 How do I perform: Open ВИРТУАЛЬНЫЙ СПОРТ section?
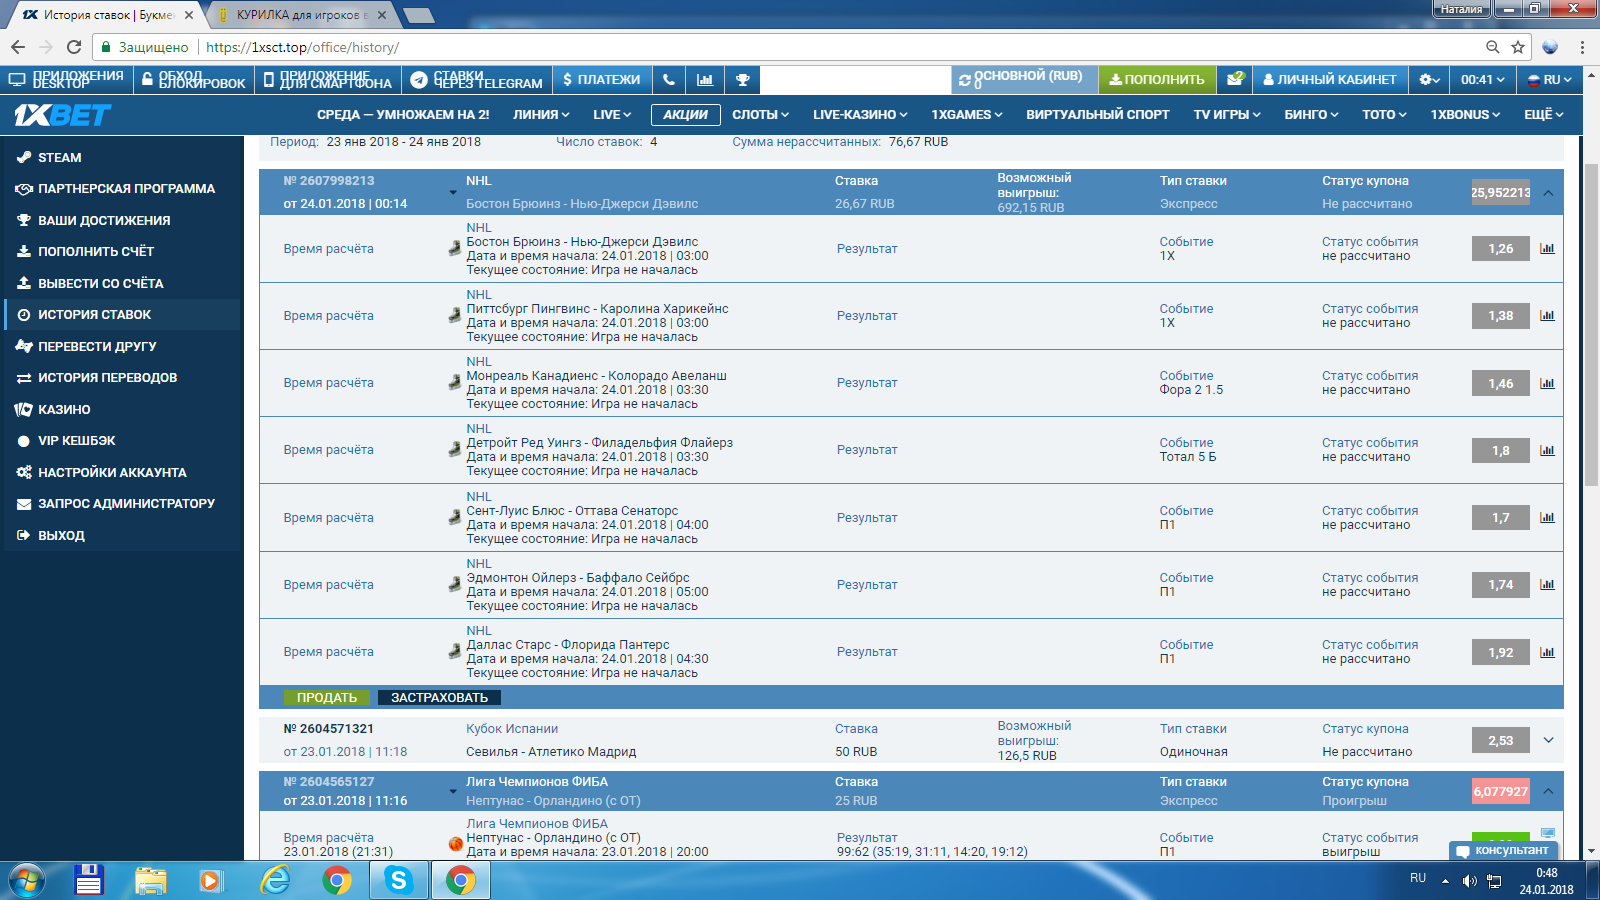click(1098, 115)
